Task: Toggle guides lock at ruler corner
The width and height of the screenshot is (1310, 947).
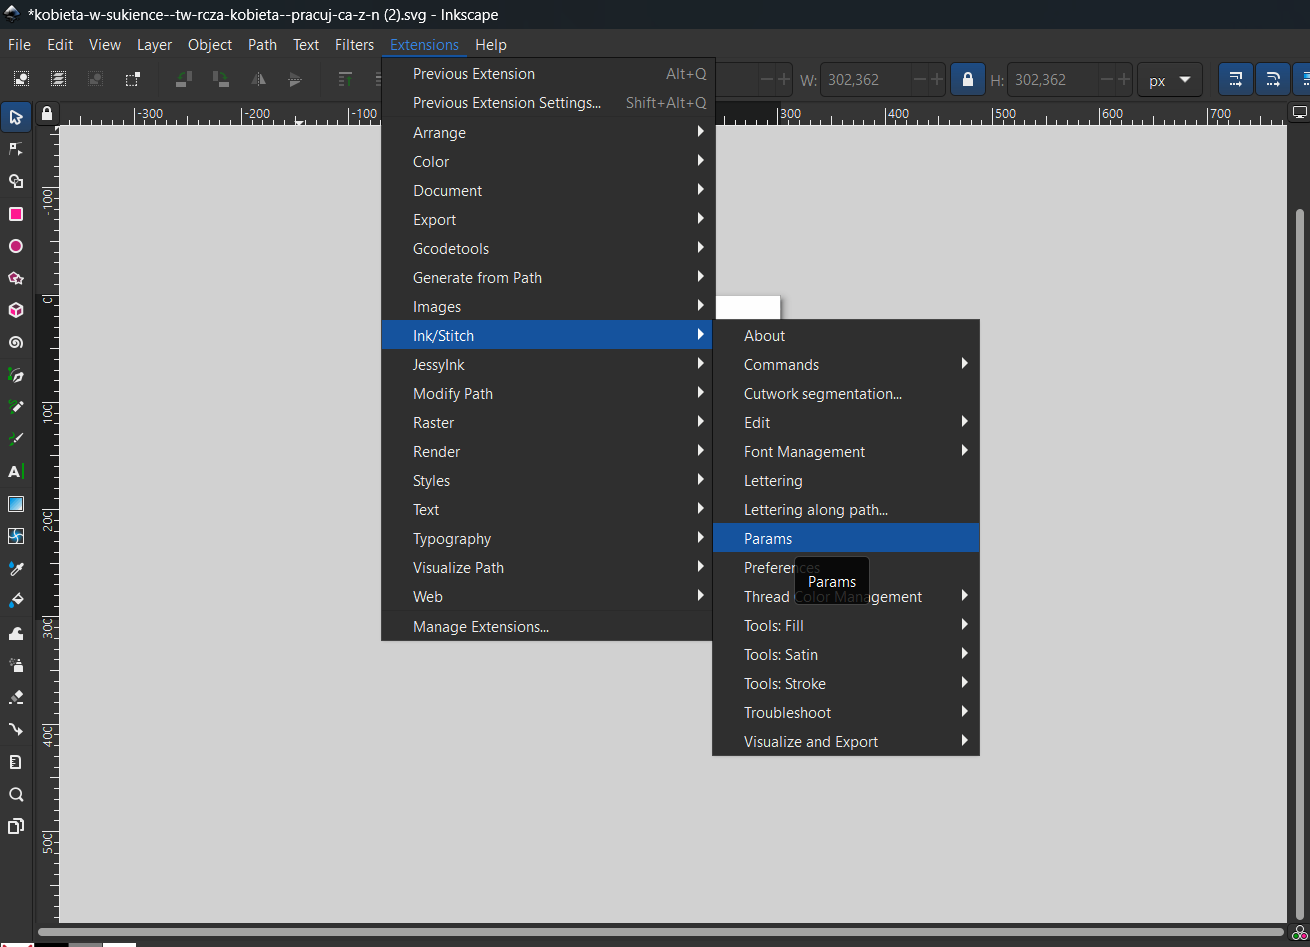Action: click(47, 113)
